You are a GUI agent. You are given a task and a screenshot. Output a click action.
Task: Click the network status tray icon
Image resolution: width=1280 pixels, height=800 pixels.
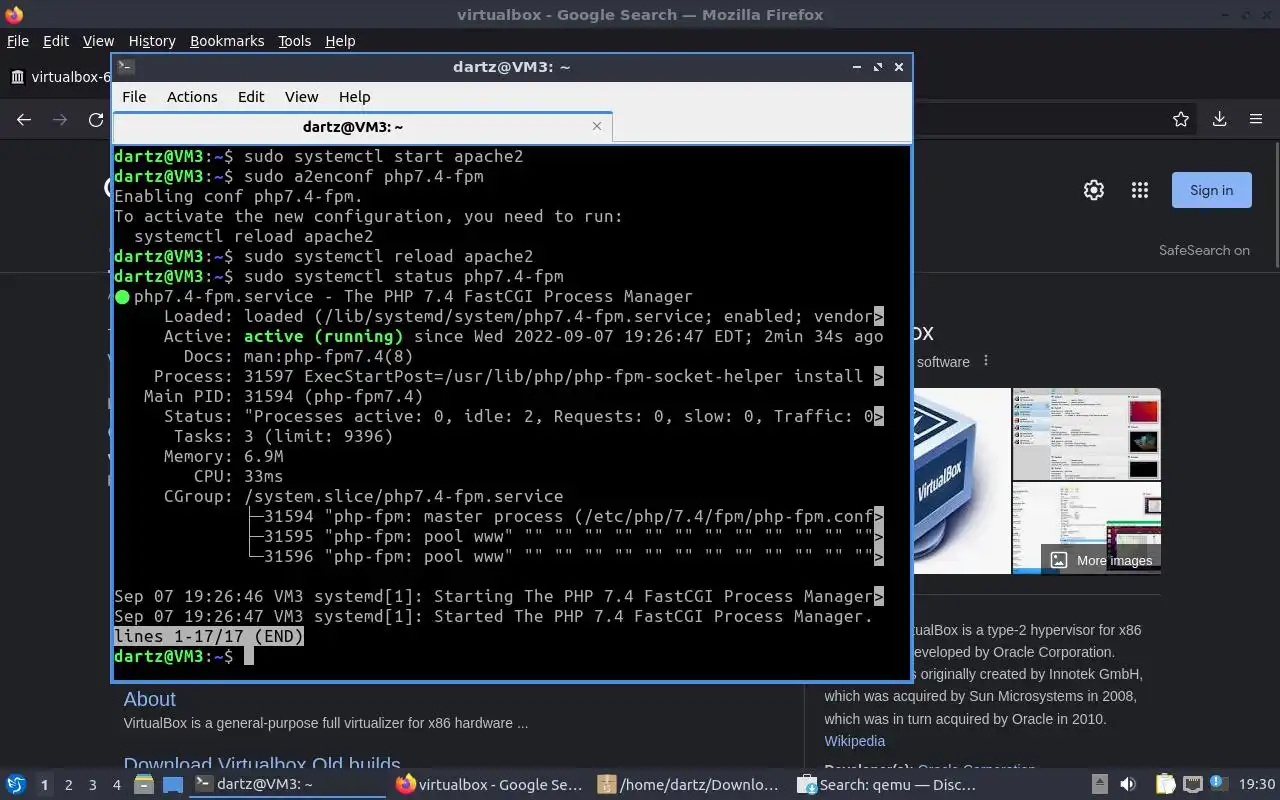[x=1192, y=785]
